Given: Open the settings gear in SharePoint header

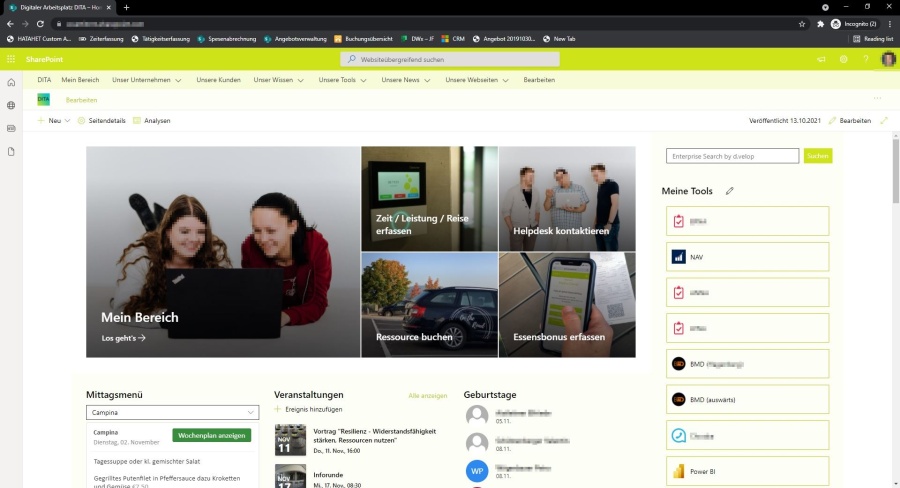Looking at the screenshot, I should pos(843,59).
